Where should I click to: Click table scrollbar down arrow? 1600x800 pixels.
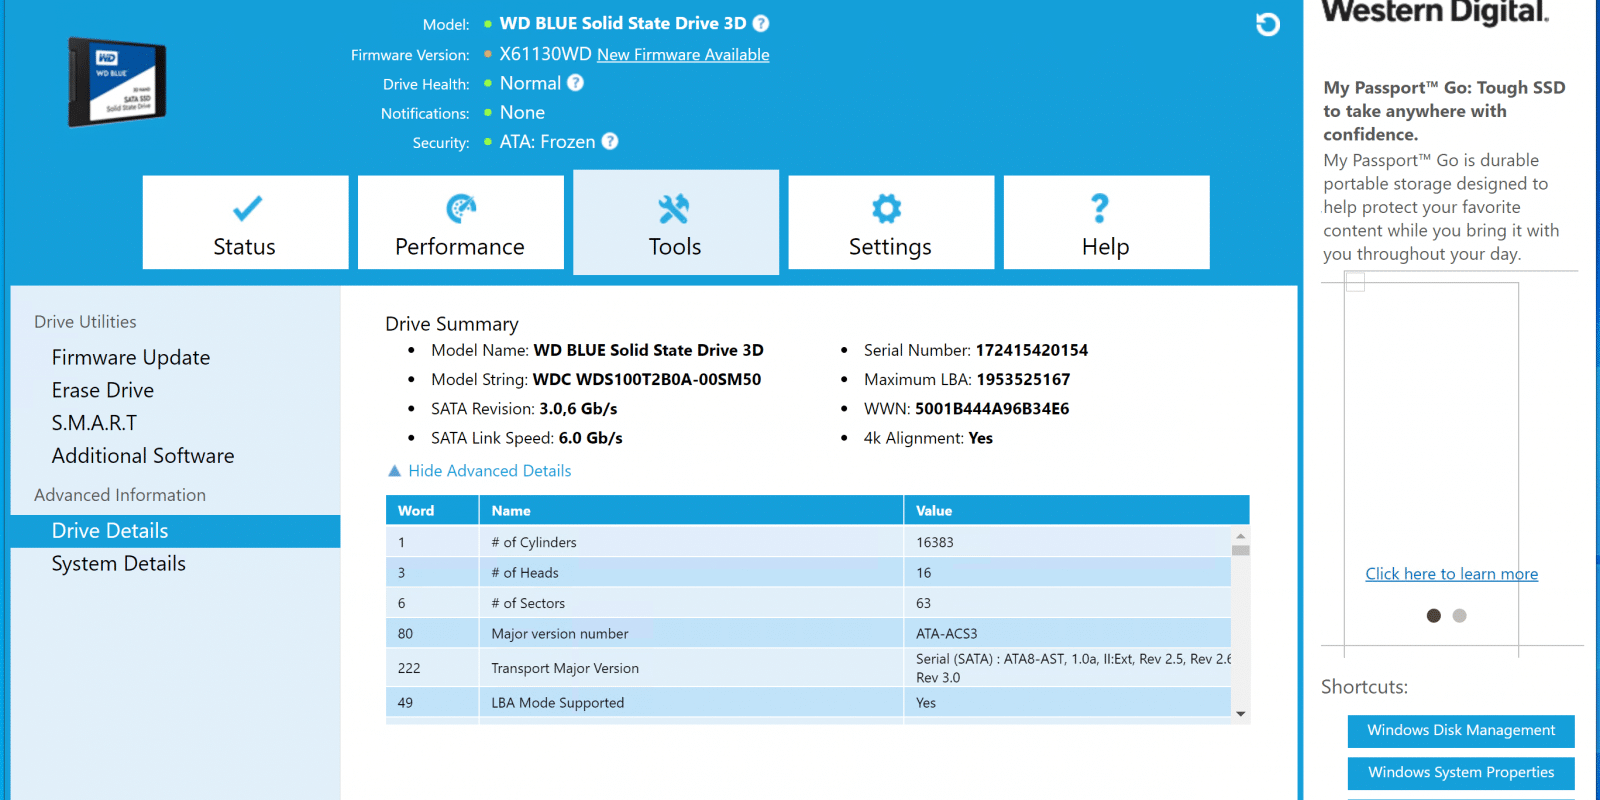click(x=1241, y=713)
